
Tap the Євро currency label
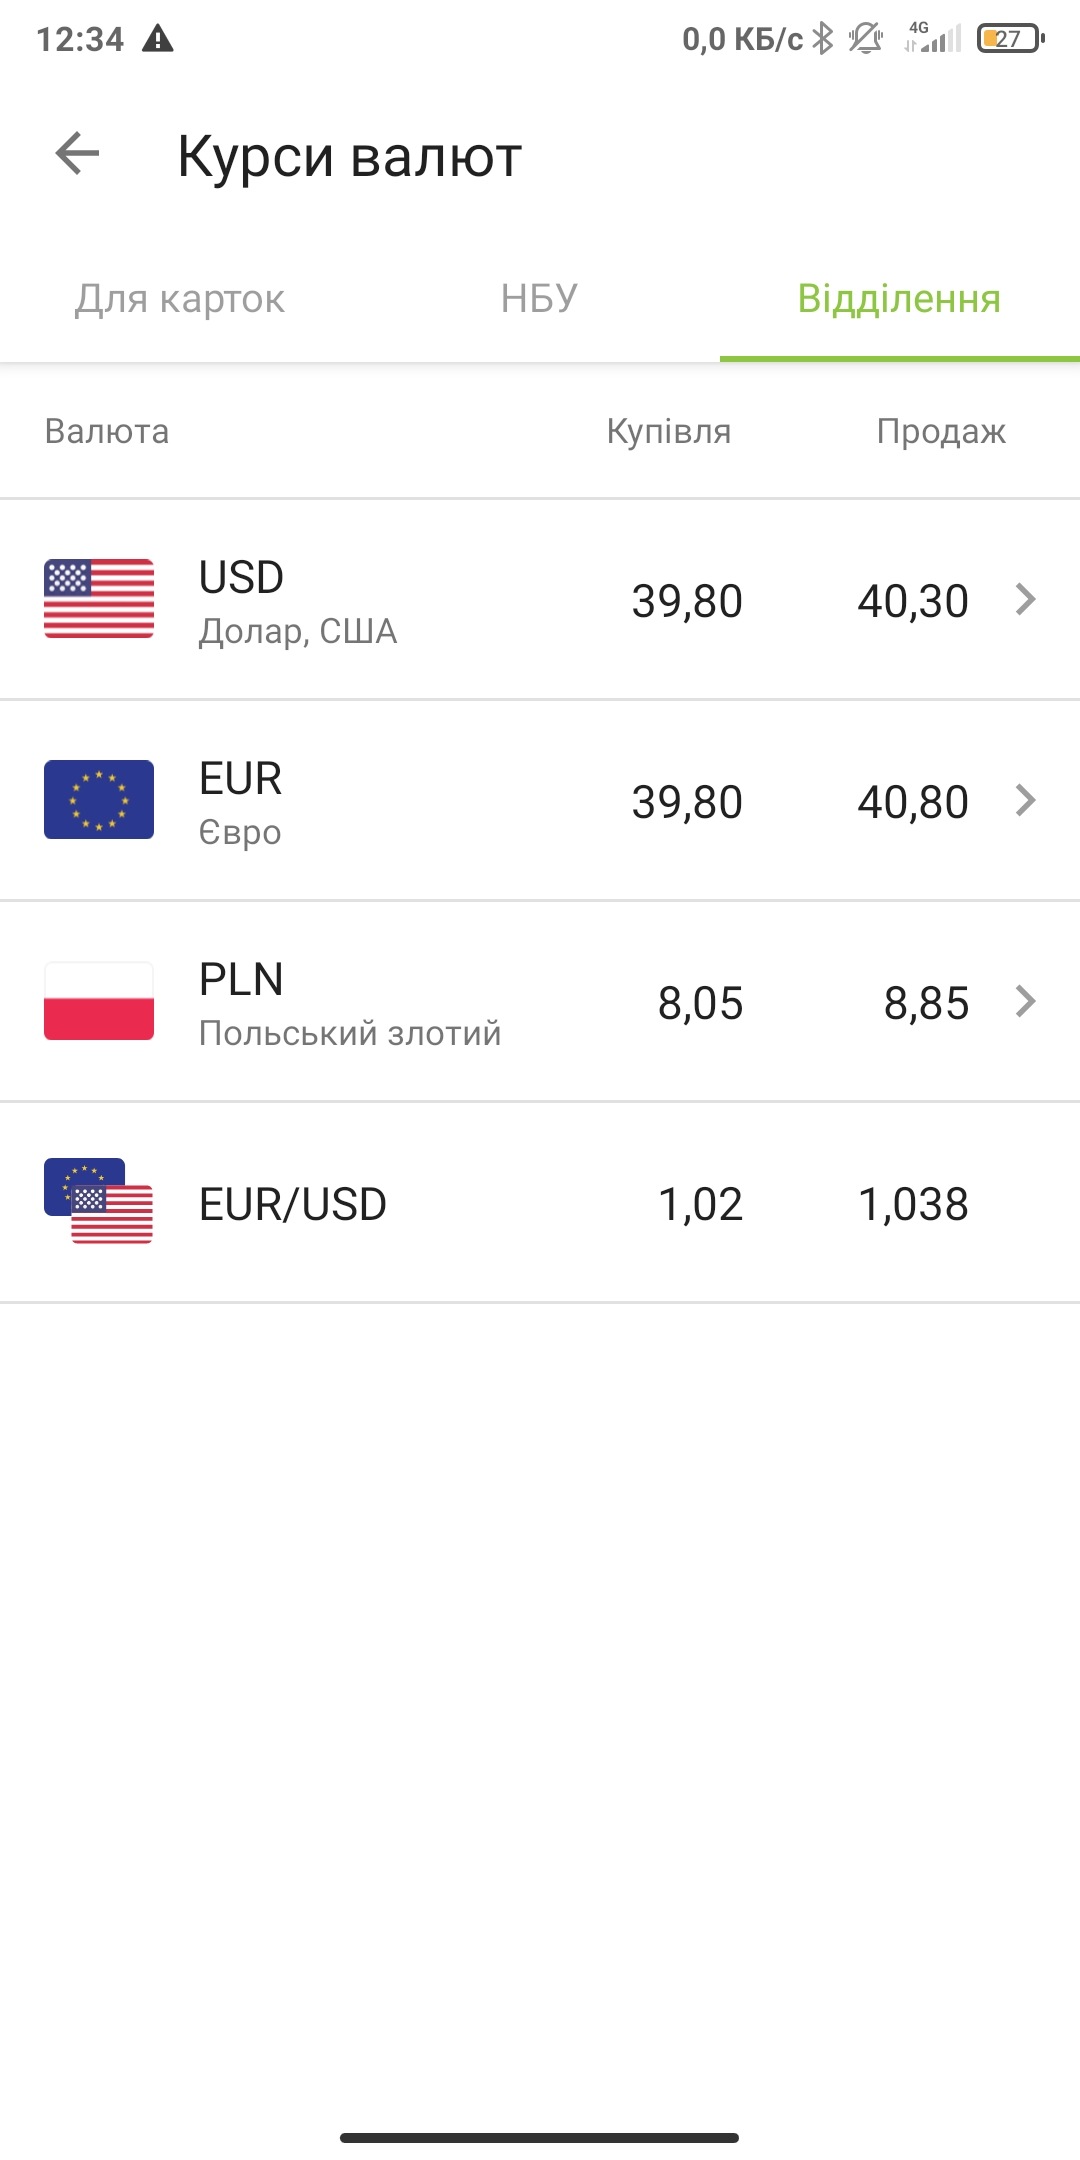[x=240, y=832]
